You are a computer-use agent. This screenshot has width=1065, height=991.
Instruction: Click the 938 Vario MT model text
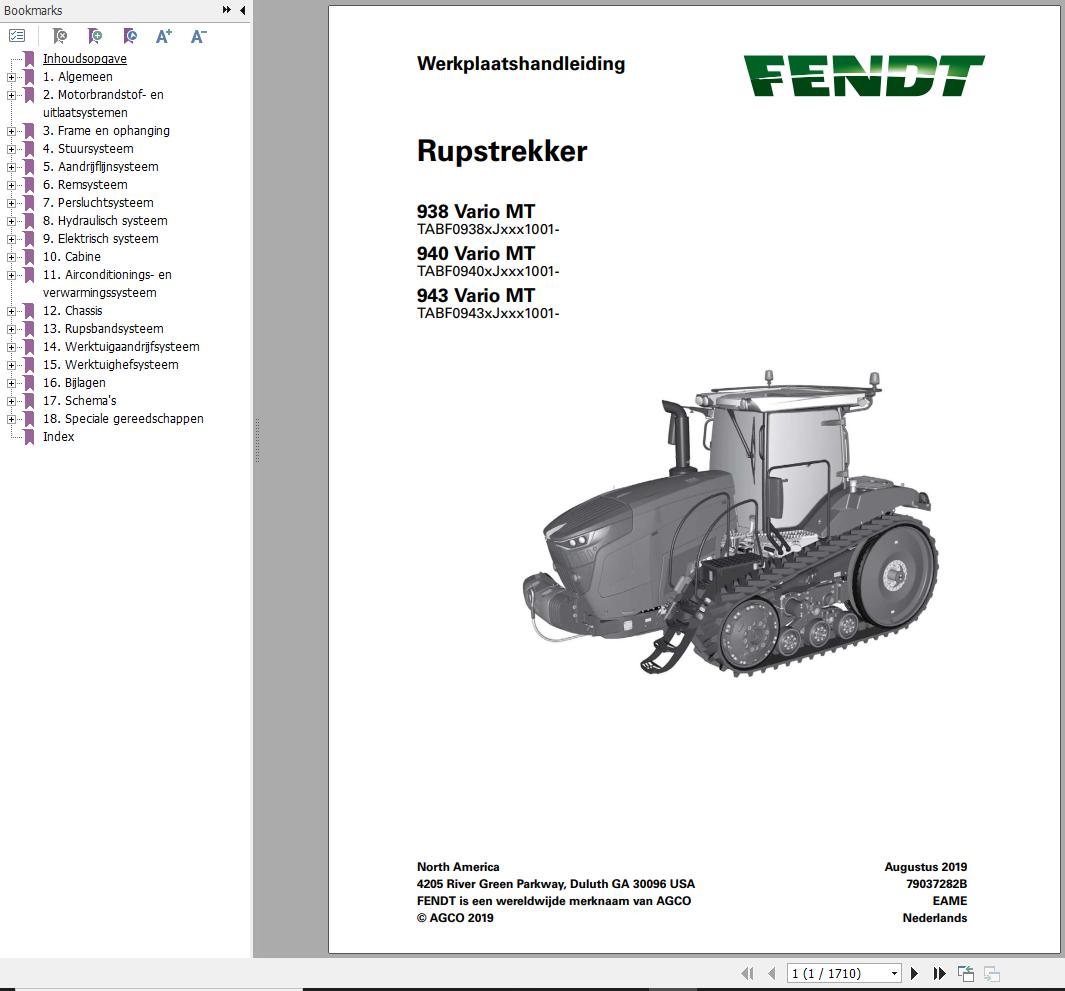(x=476, y=211)
